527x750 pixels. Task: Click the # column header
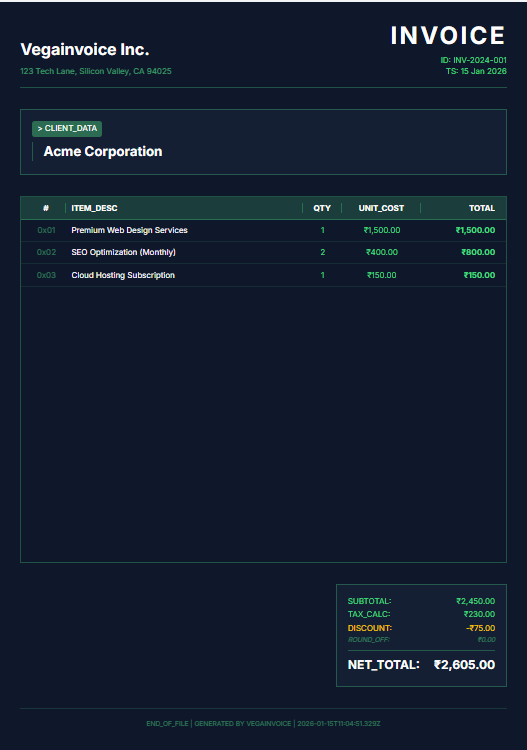click(x=46, y=208)
